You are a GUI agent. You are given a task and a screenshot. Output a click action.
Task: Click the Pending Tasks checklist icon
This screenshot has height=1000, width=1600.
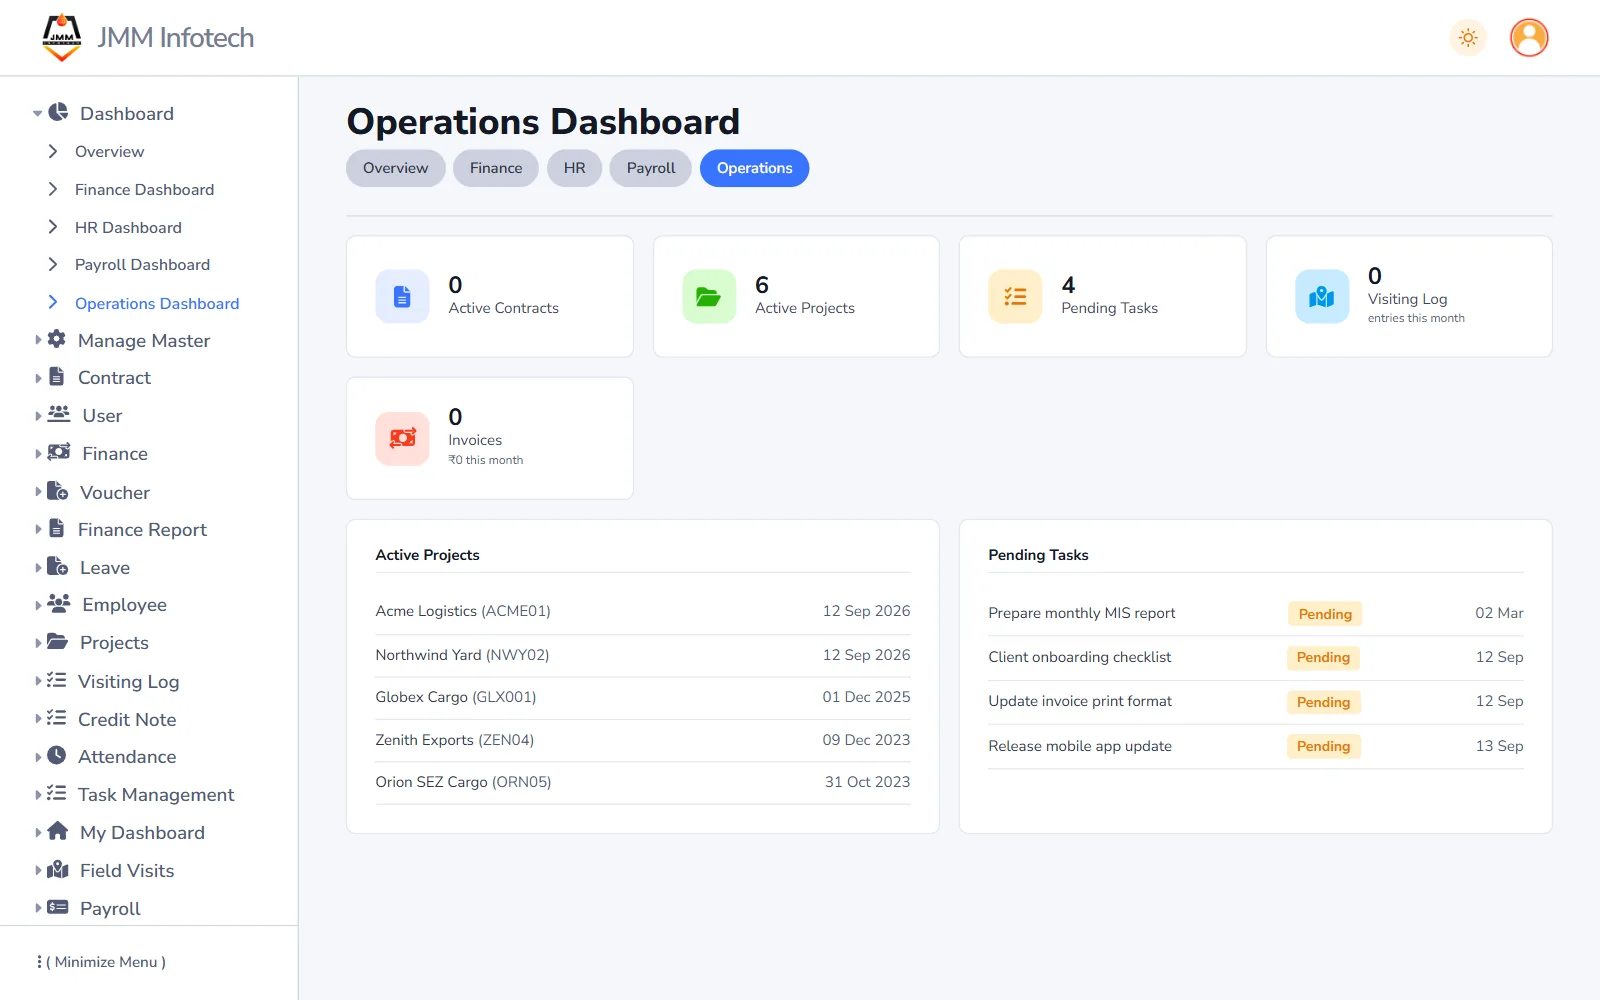1015,297
